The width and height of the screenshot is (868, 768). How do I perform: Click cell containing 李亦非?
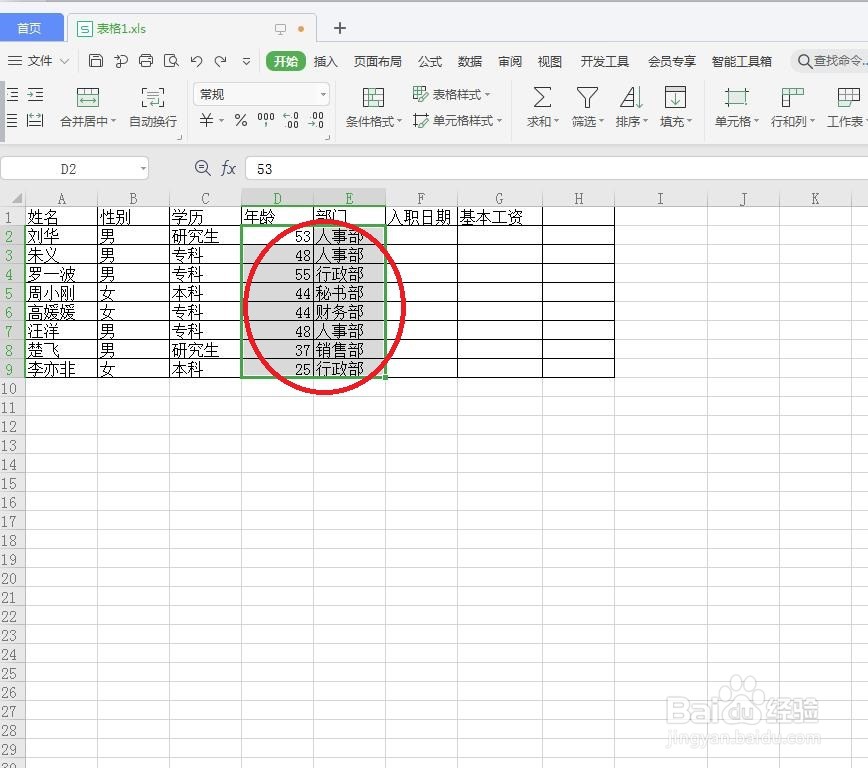point(61,368)
